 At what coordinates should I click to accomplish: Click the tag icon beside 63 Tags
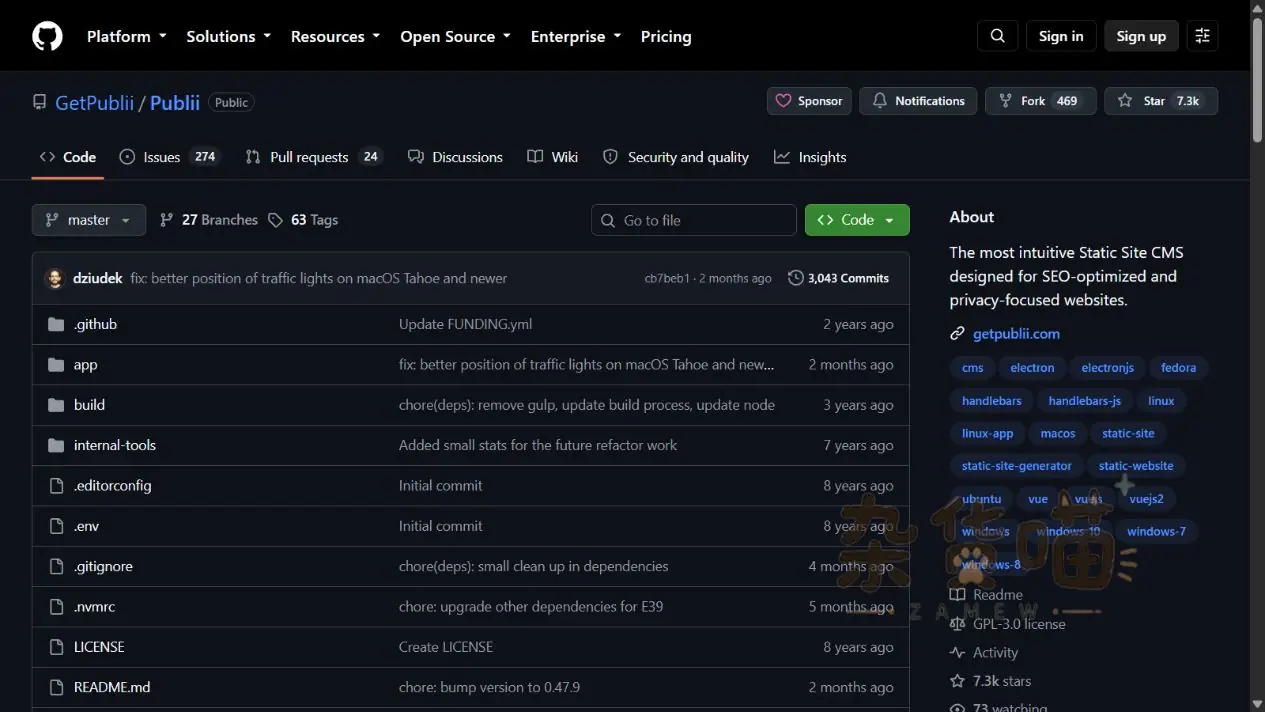[x=275, y=220]
